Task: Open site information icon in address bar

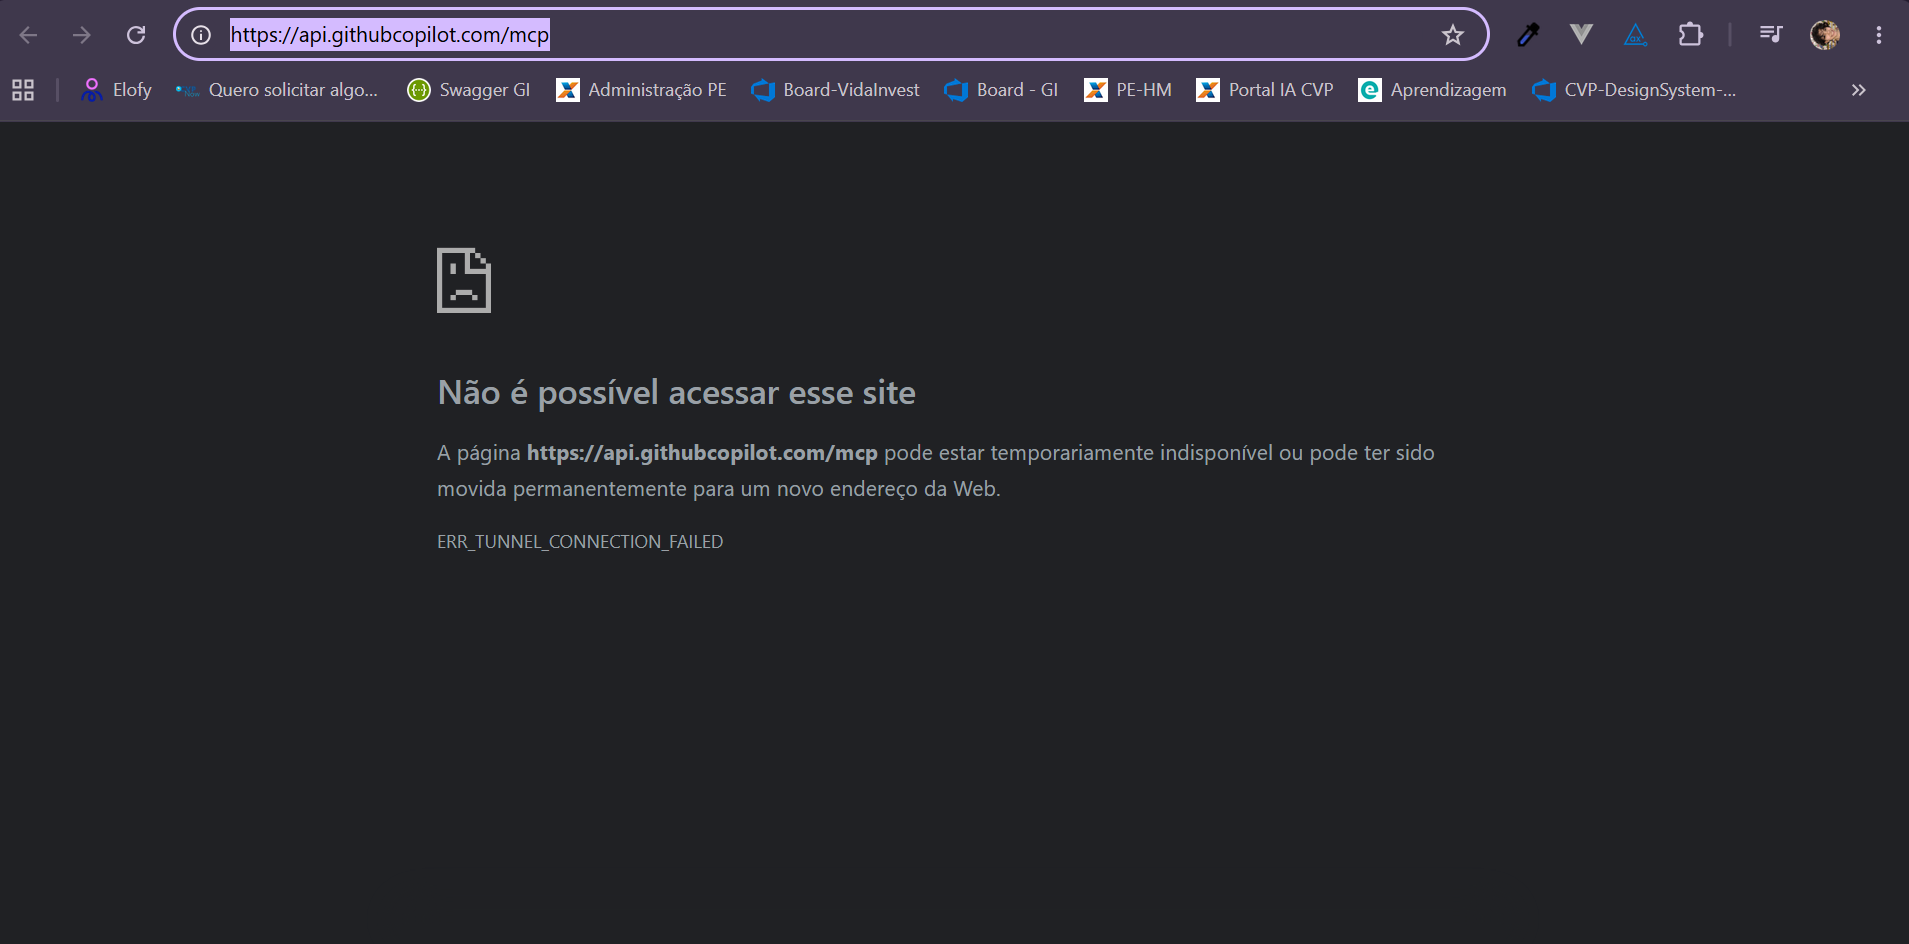Action: 201,35
